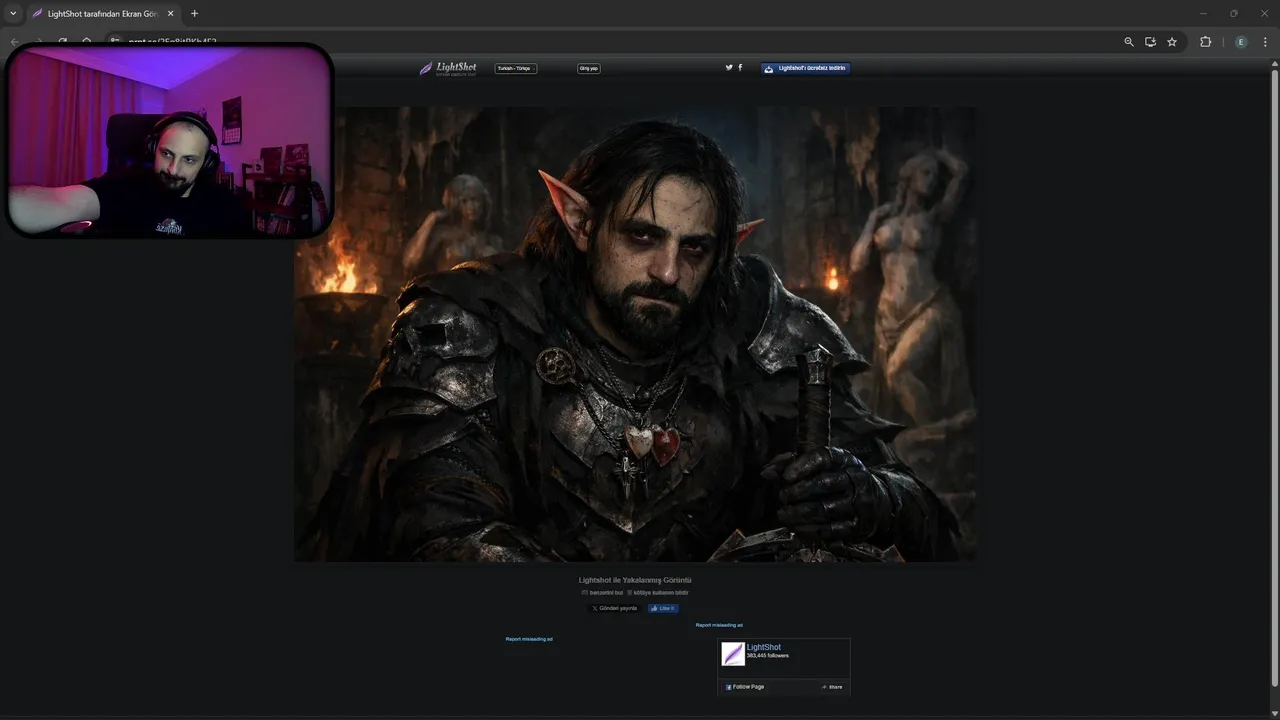Image resolution: width=1280 pixels, height=720 pixels.
Task: Click the Lightshot'ı ücretsiz indirin download button
Action: point(806,68)
